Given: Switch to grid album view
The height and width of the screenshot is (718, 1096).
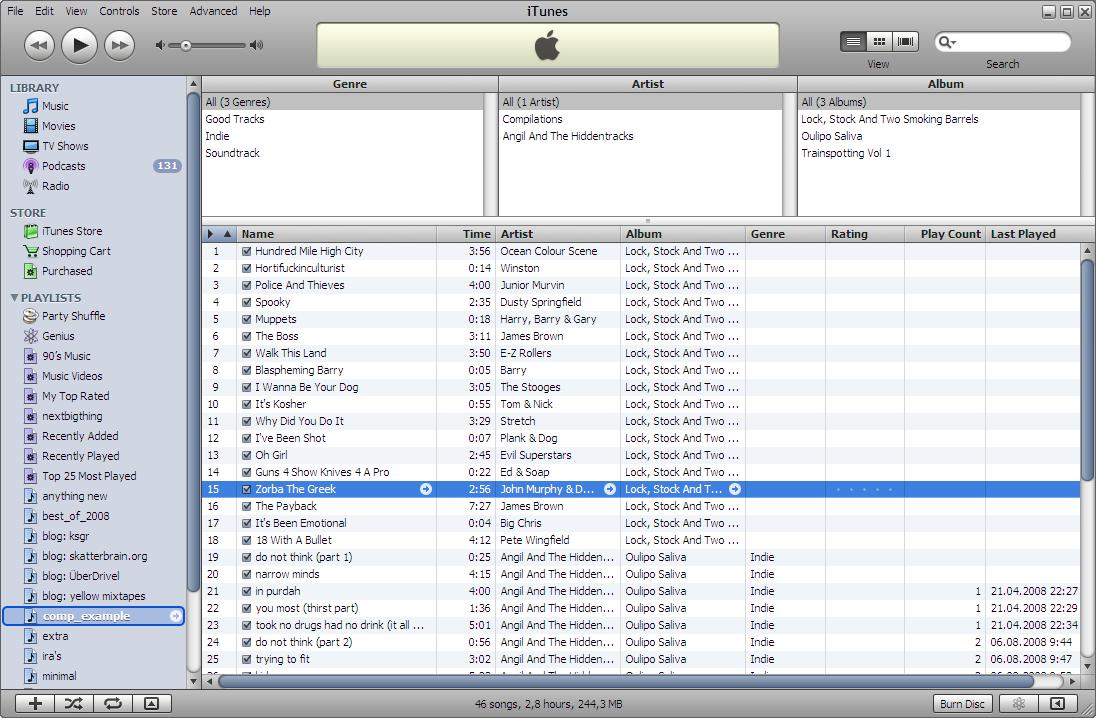Looking at the screenshot, I should pyautogui.click(x=879, y=41).
